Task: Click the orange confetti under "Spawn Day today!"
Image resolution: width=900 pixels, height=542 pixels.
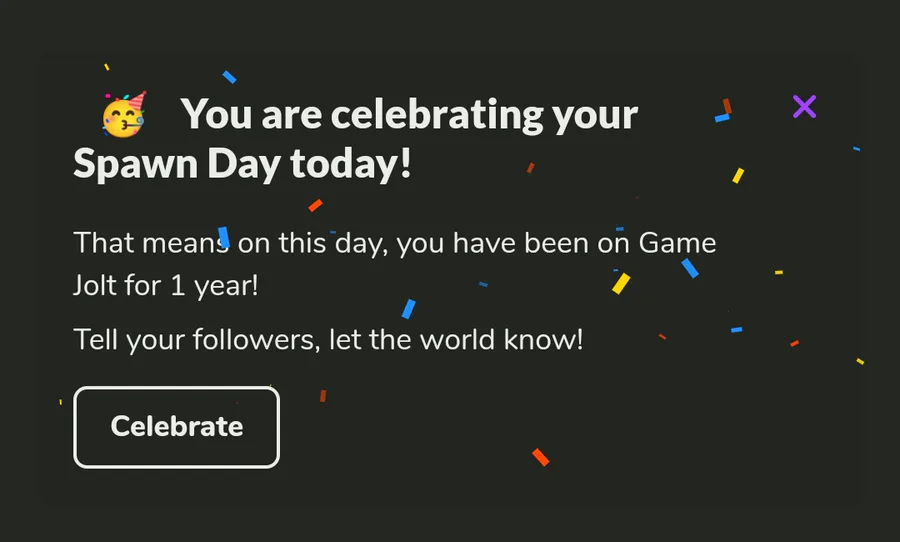Action: [315, 206]
